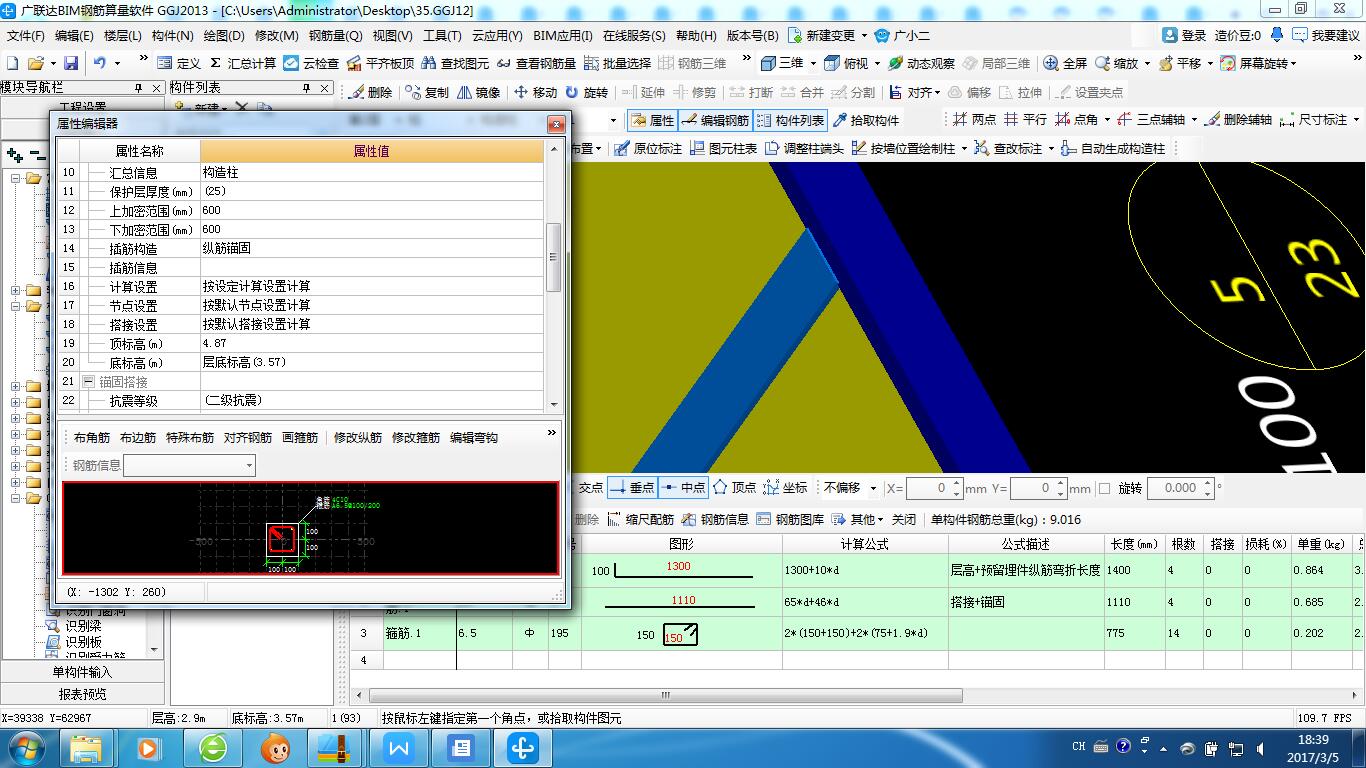Open the 三维 view dropdown arrow
The width and height of the screenshot is (1366, 768).
coord(813,63)
